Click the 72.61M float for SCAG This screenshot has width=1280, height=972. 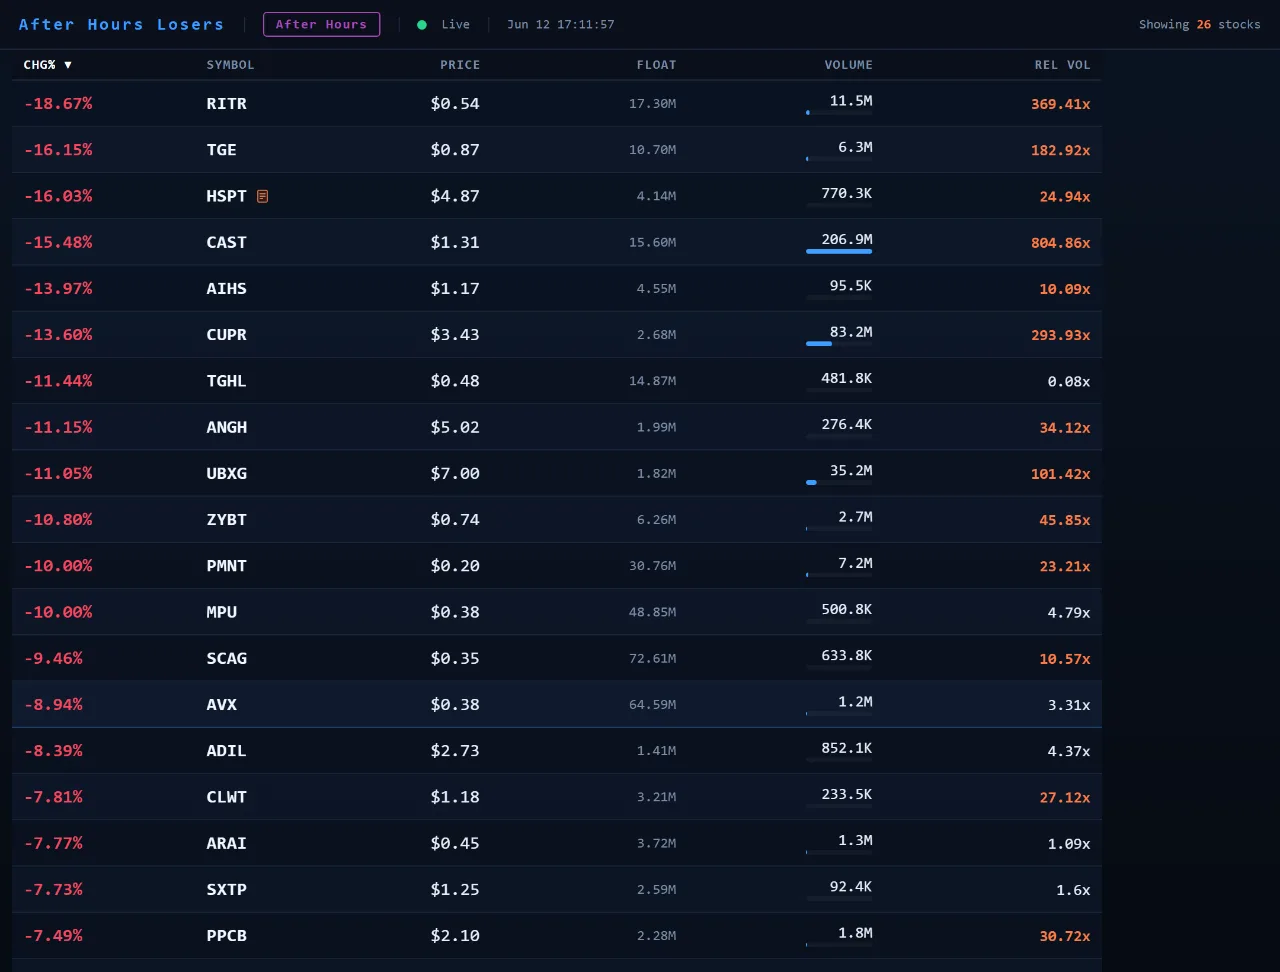653,658
